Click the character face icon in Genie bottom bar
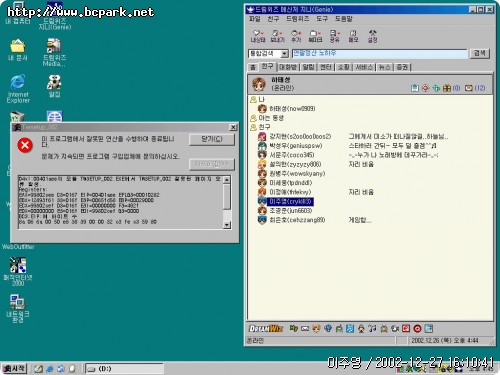This screenshot has width=500, height=375. pyautogui.click(x=316, y=329)
